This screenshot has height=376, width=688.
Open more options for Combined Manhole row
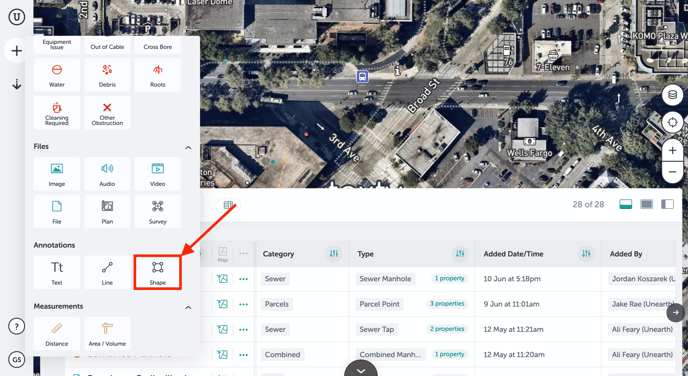pos(244,355)
